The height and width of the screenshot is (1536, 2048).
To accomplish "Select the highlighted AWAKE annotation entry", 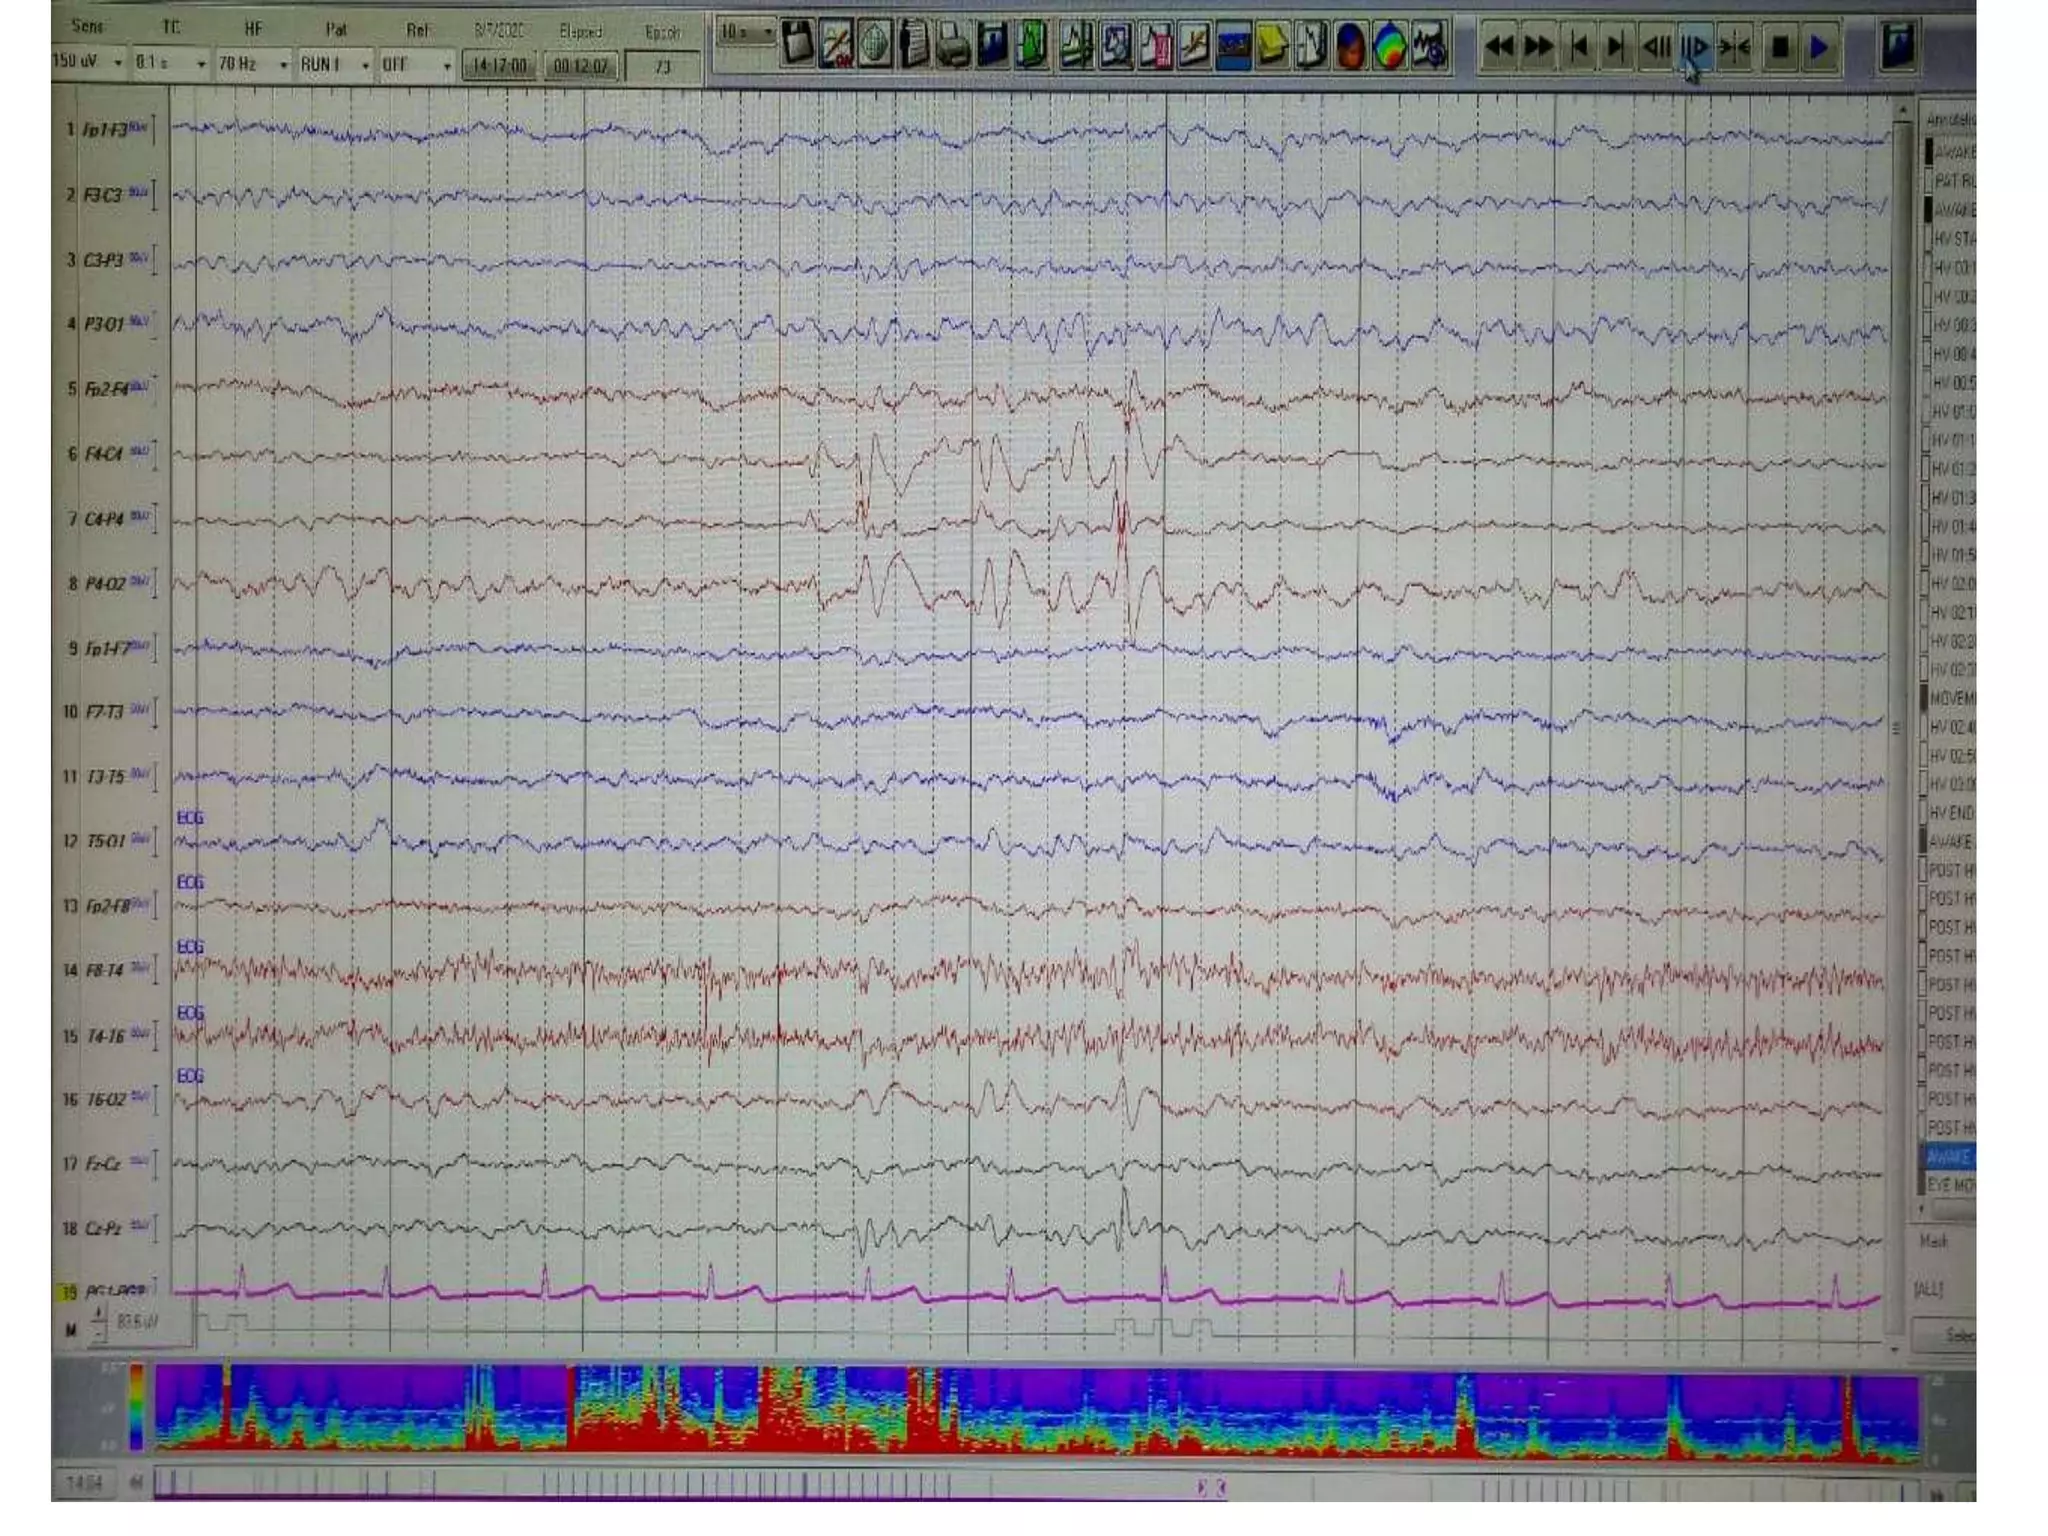I will pyautogui.click(x=1948, y=1157).
